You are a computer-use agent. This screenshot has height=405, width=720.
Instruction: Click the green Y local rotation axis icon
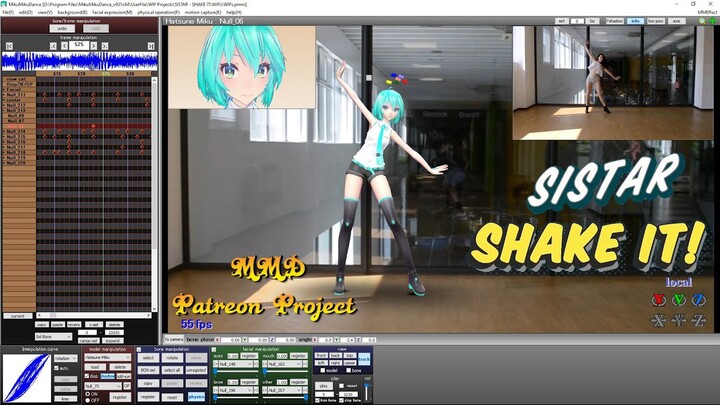coord(679,300)
